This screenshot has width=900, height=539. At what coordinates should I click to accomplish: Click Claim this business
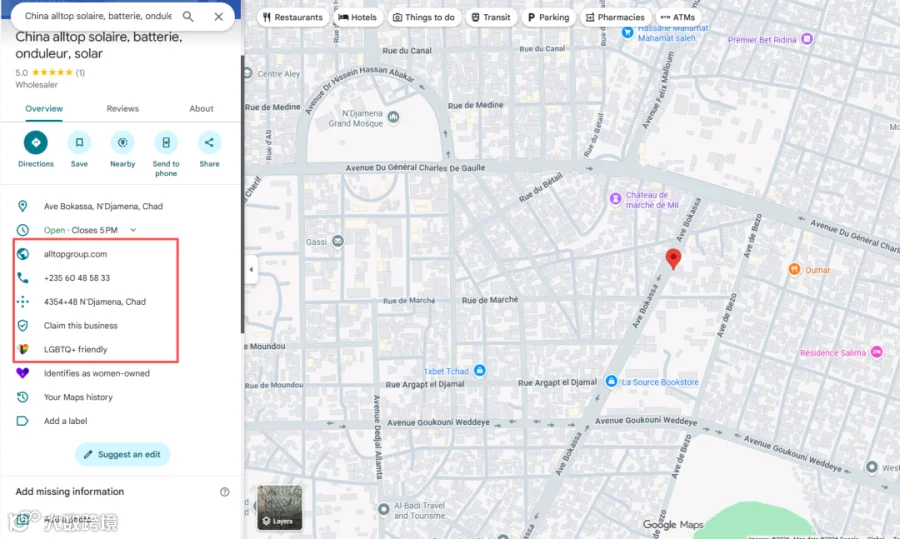point(80,325)
